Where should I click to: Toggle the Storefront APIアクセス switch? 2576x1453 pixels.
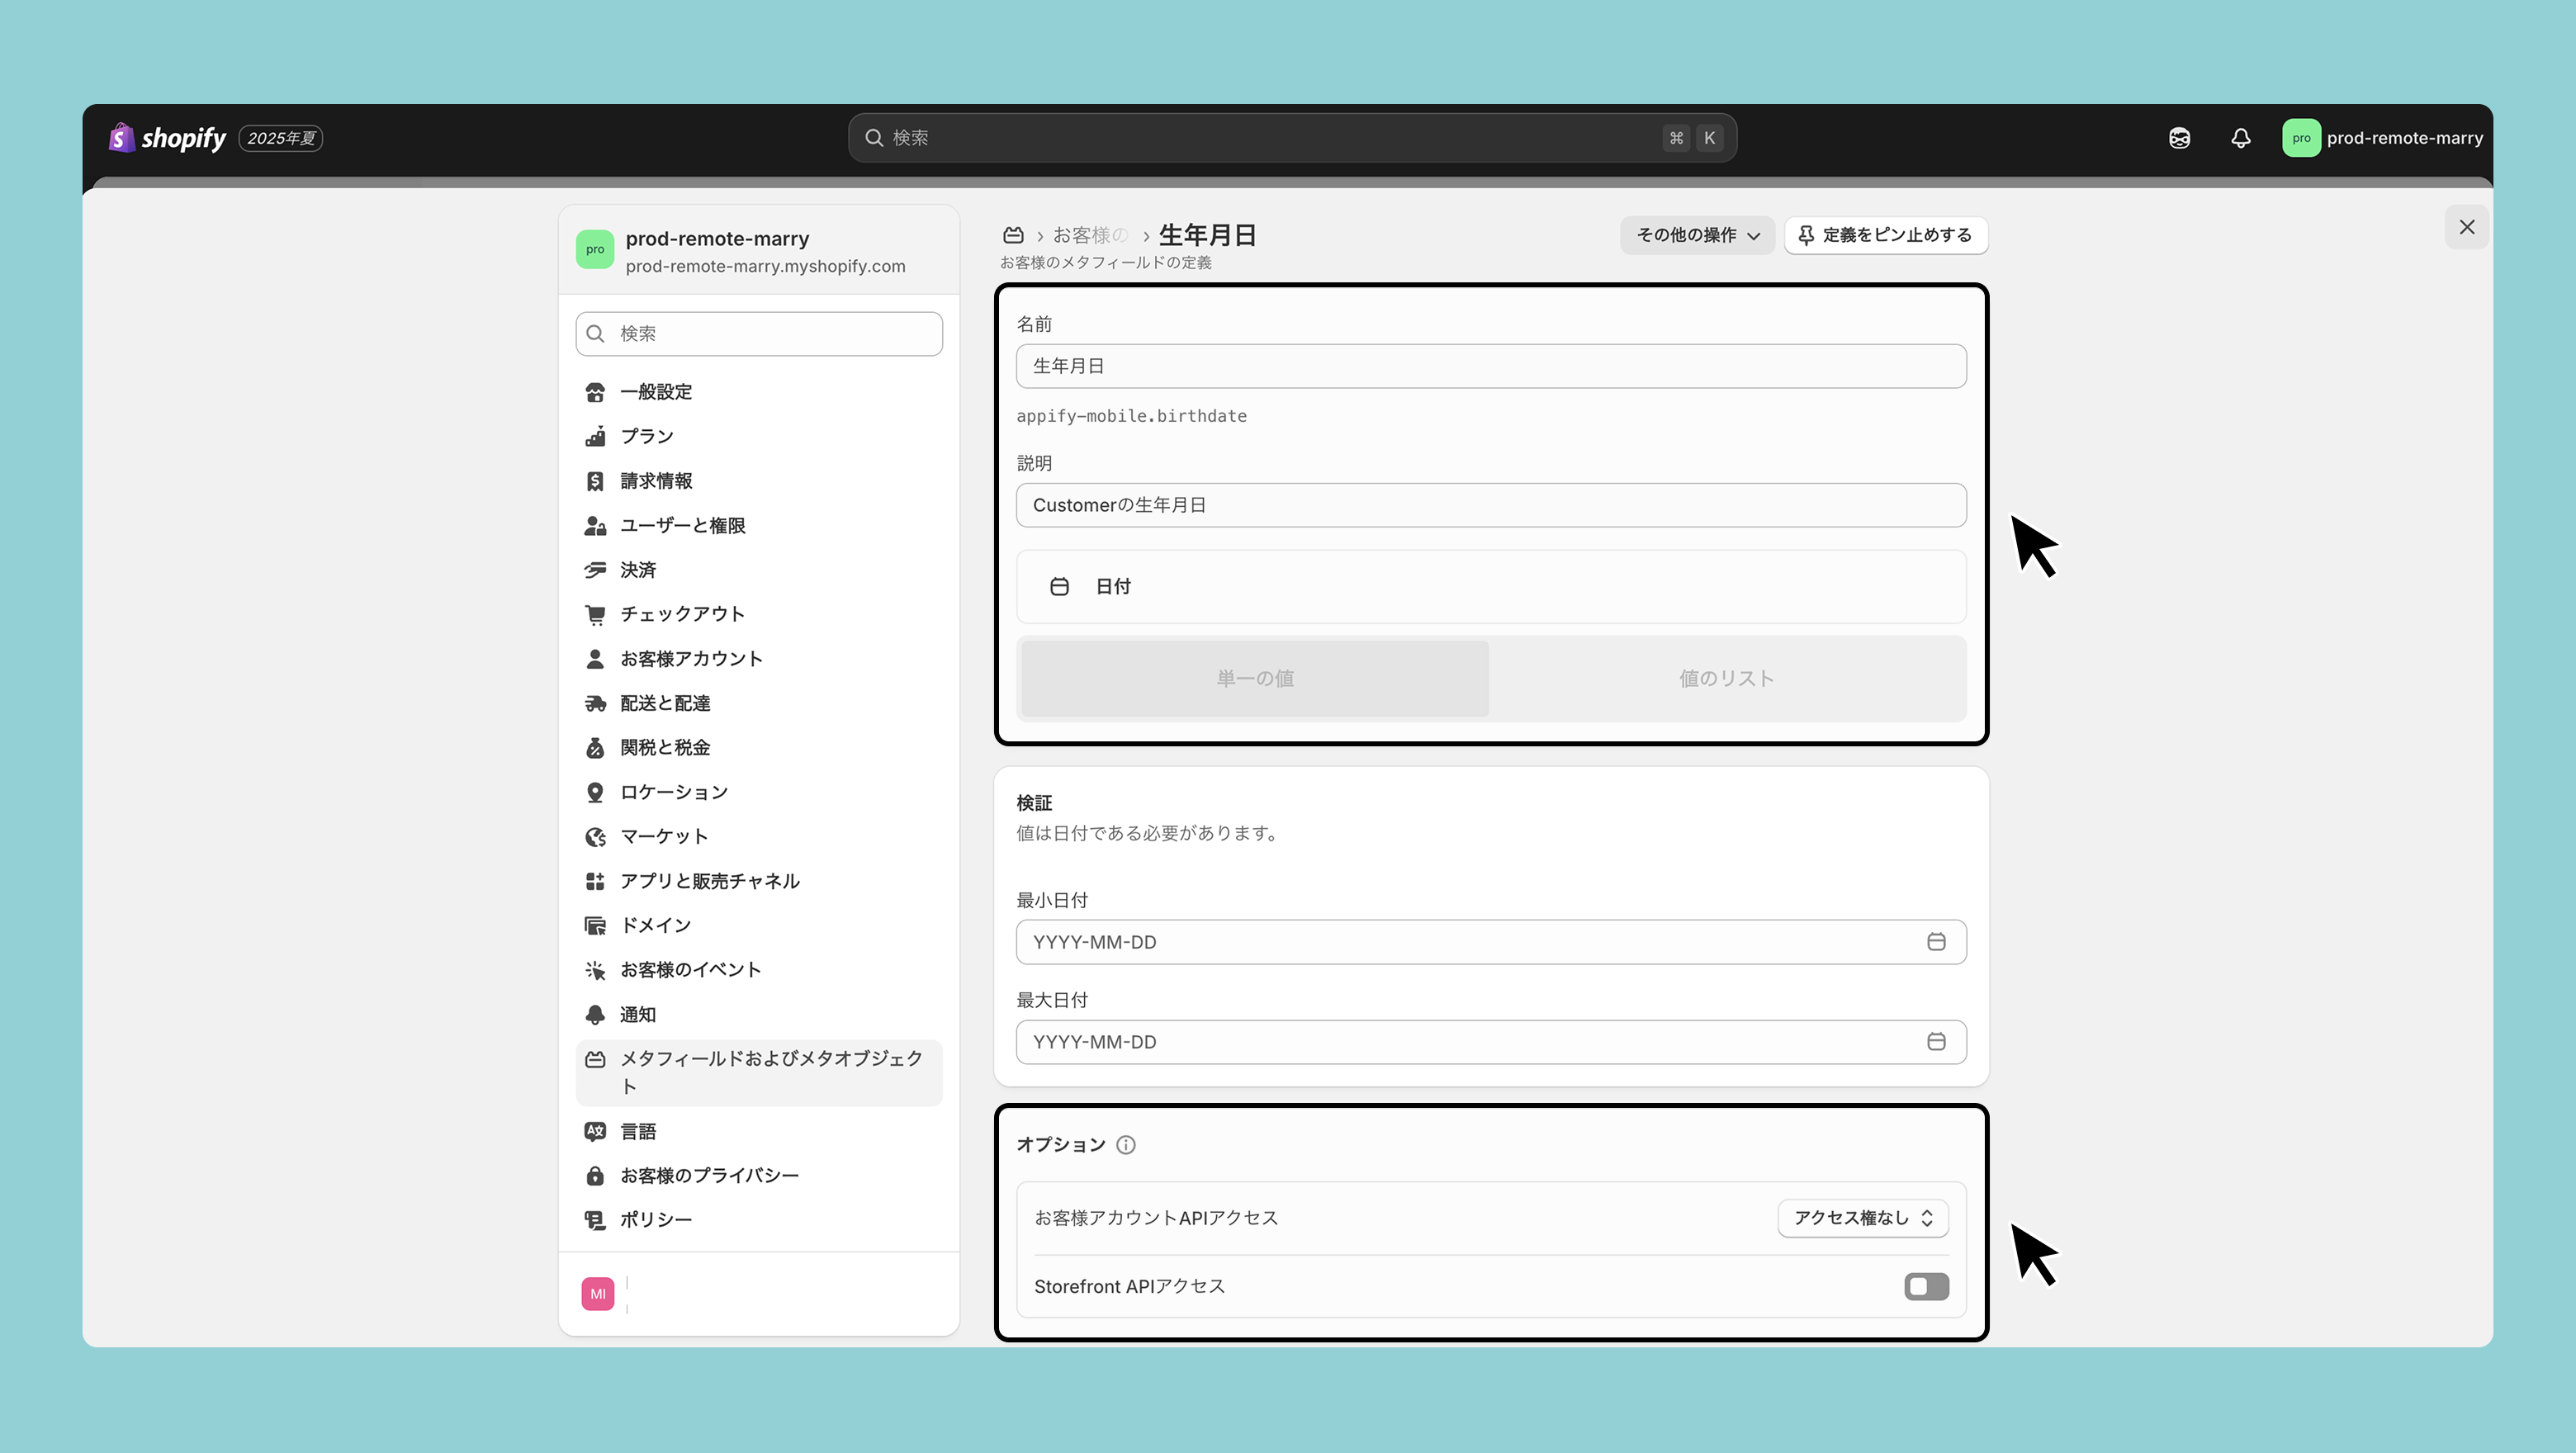tap(1926, 1287)
